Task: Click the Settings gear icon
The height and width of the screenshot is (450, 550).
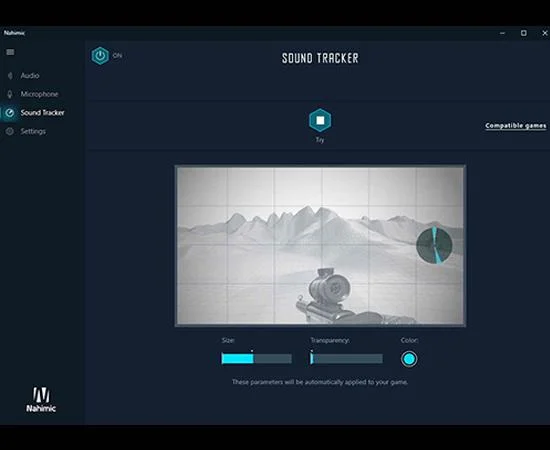Action: click(10, 131)
